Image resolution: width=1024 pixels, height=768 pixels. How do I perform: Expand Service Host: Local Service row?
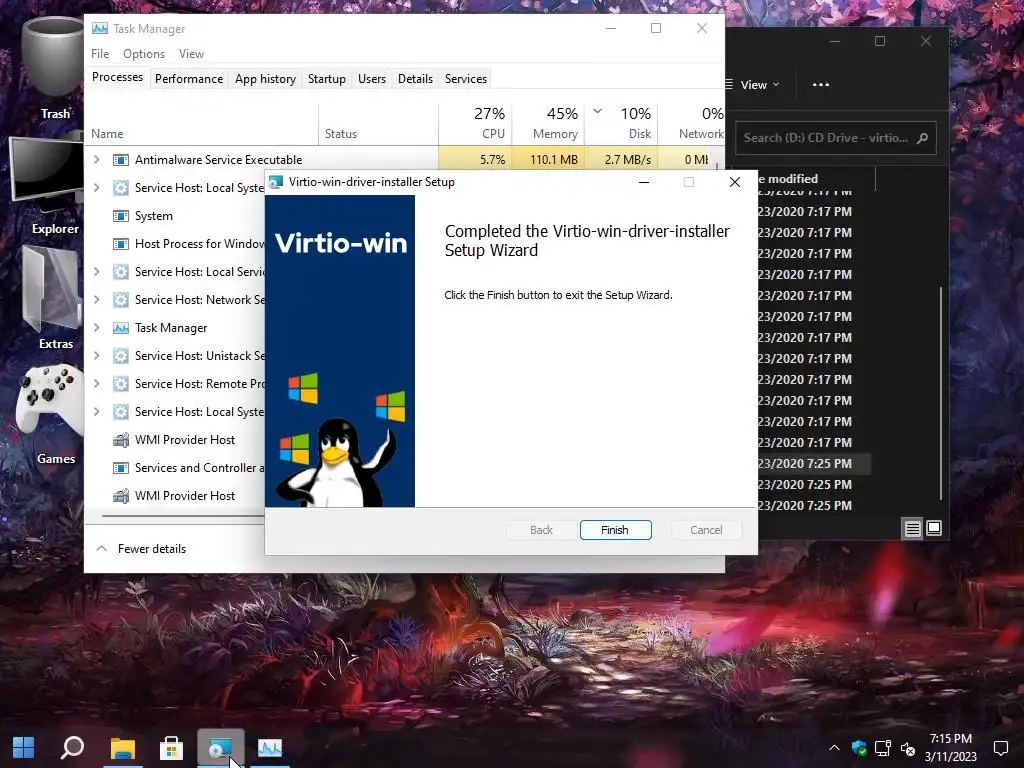(x=97, y=271)
